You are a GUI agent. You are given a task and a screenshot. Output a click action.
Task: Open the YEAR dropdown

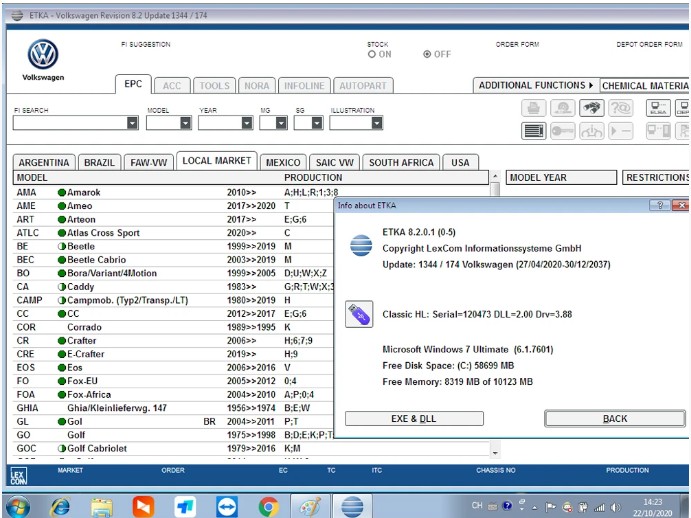point(247,123)
